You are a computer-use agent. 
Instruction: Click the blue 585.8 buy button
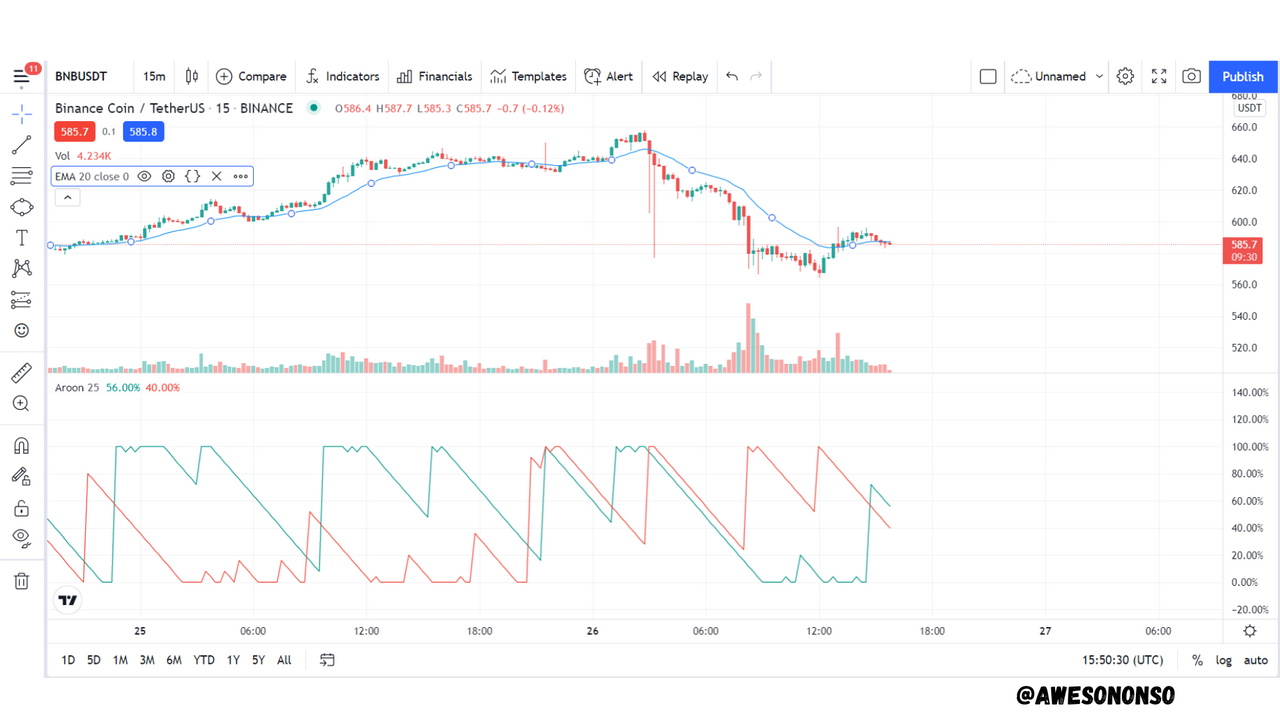coord(143,131)
